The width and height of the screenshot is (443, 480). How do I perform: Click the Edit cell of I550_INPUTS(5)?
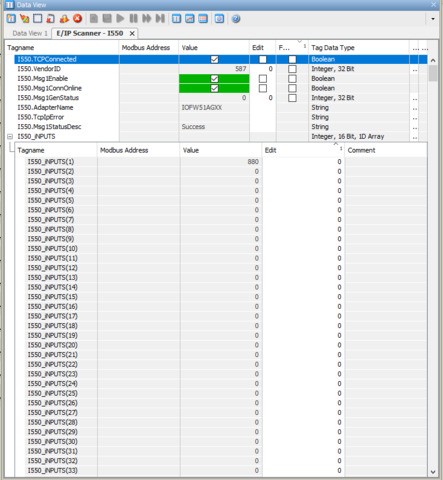pyautogui.click(x=303, y=200)
